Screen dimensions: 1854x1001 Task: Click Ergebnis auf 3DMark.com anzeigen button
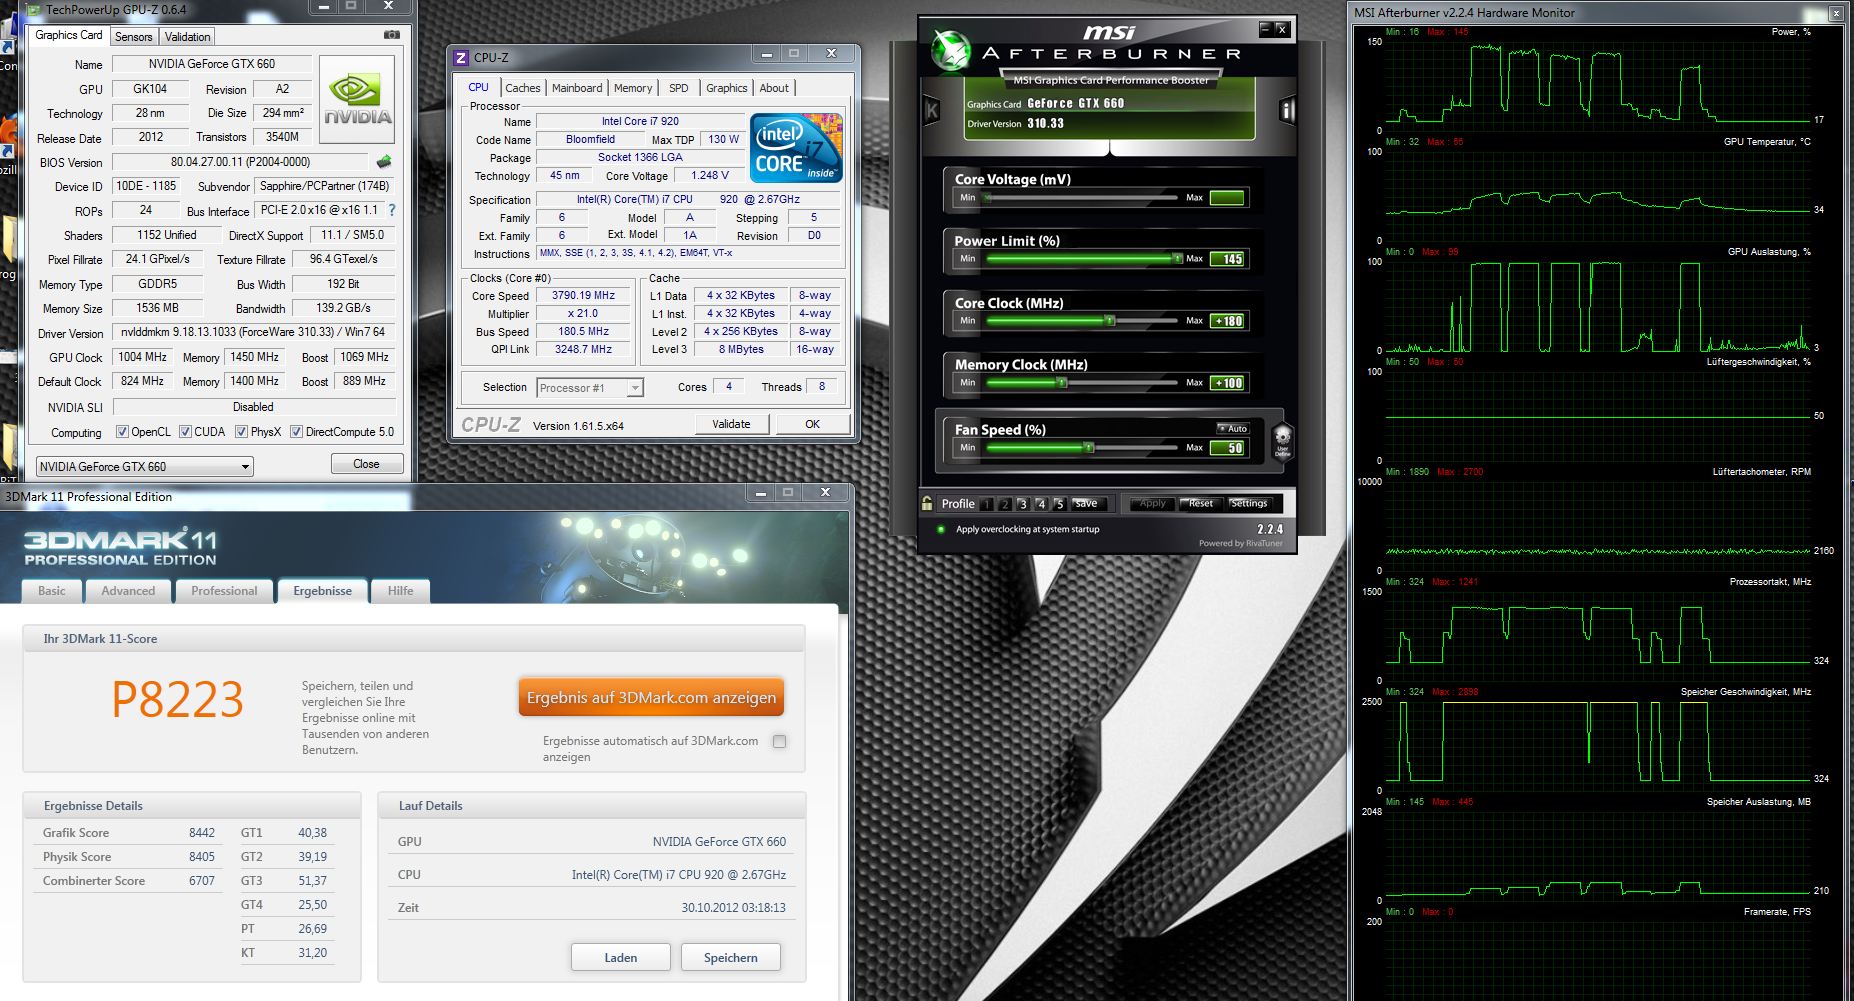pos(651,697)
